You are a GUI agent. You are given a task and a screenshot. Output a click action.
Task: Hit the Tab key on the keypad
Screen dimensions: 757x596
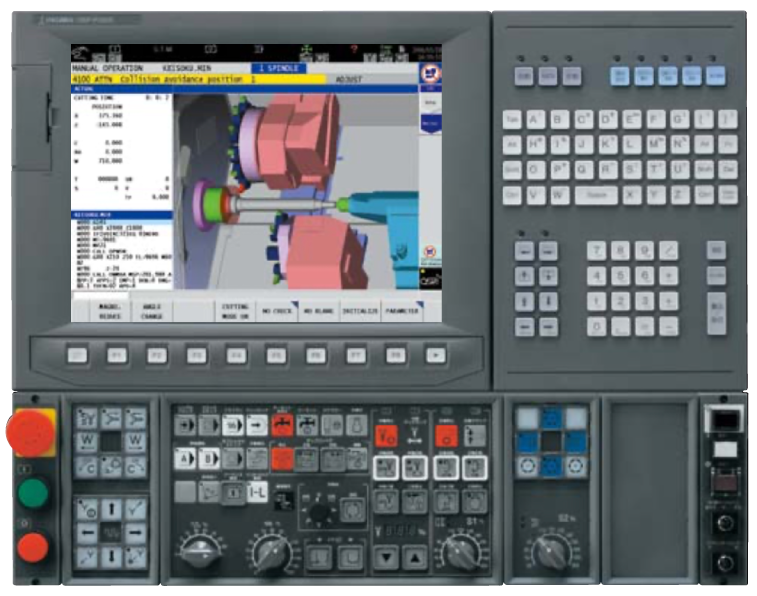[x=512, y=119]
